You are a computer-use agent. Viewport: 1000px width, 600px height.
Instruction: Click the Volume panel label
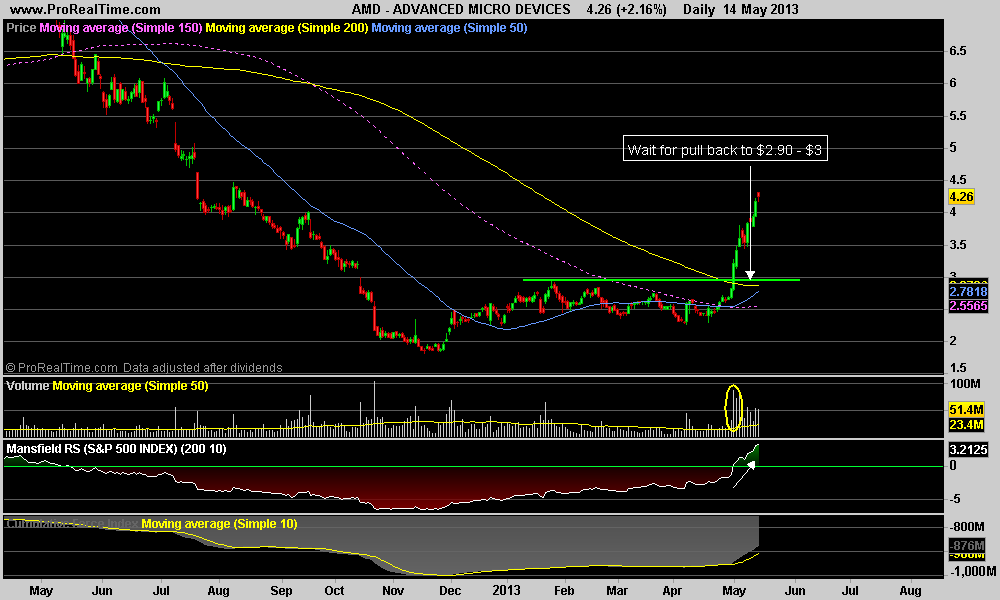click(x=27, y=386)
